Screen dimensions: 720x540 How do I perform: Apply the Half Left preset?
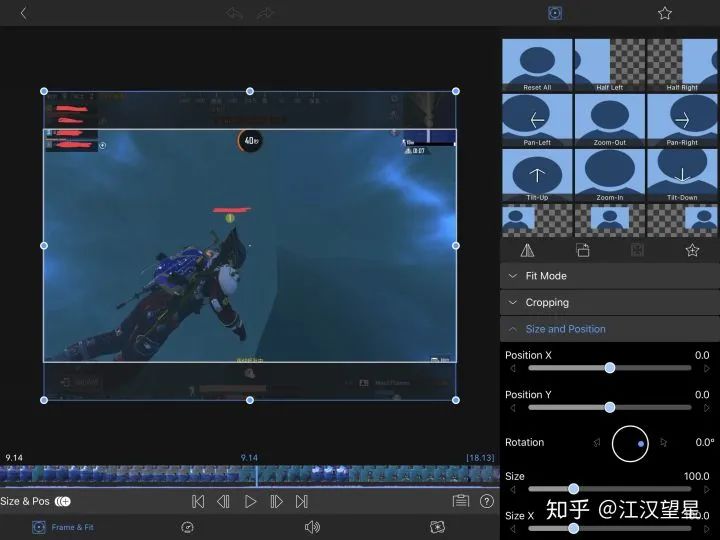pyautogui.click(x=609, y=65)
